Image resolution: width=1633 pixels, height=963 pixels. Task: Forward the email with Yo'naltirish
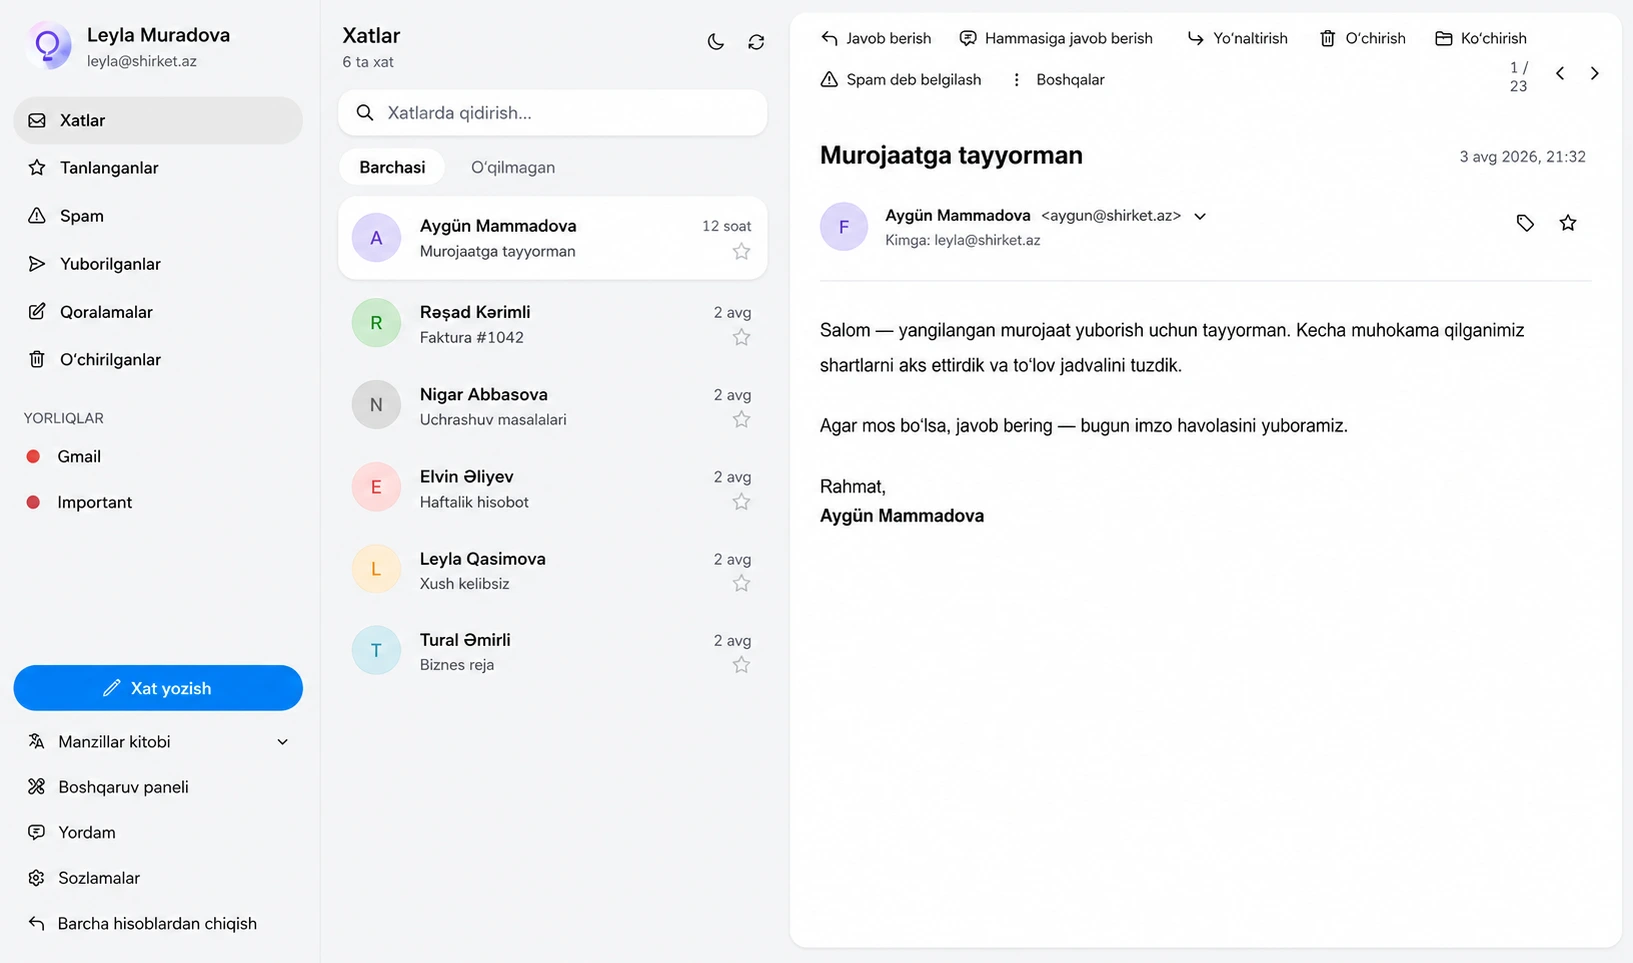click(1238, 38)
